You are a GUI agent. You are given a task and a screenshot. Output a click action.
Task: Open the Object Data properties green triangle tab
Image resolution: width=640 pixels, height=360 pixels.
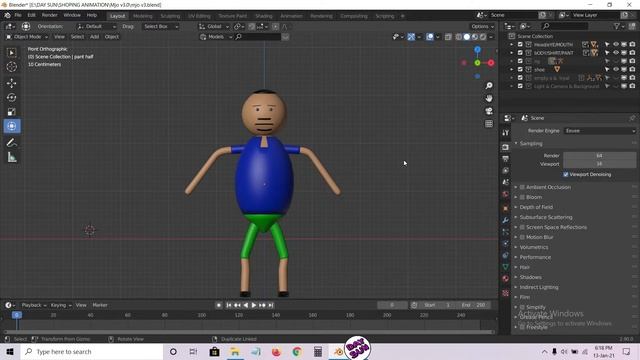[x=506, y=267]
